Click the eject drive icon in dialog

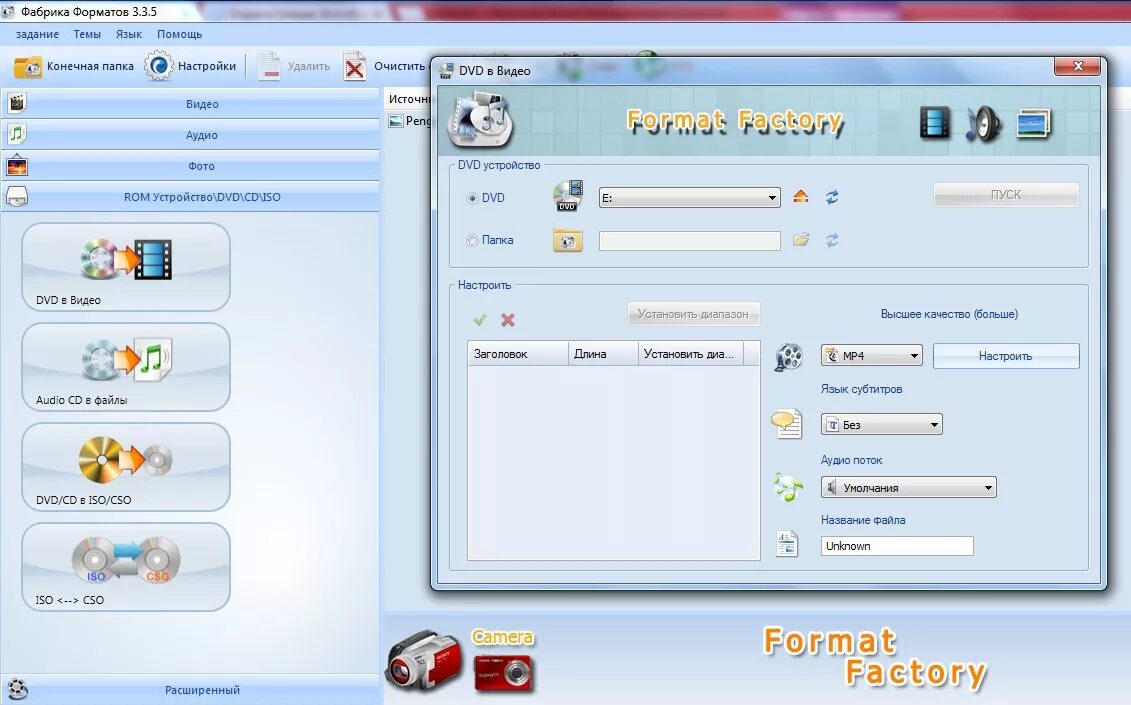(801, 197)
